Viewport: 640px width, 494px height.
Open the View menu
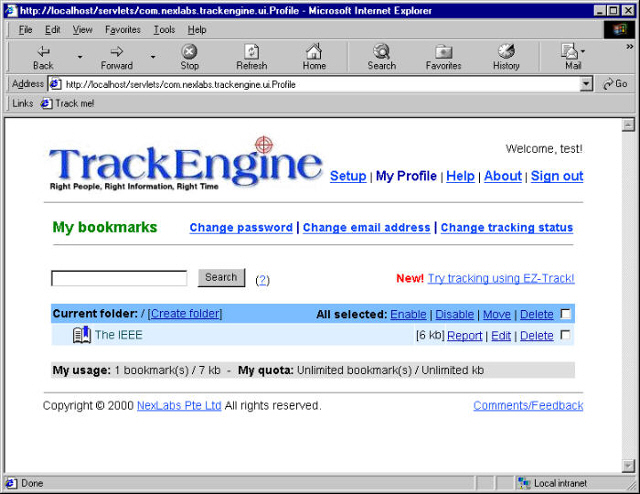[82, 30]
